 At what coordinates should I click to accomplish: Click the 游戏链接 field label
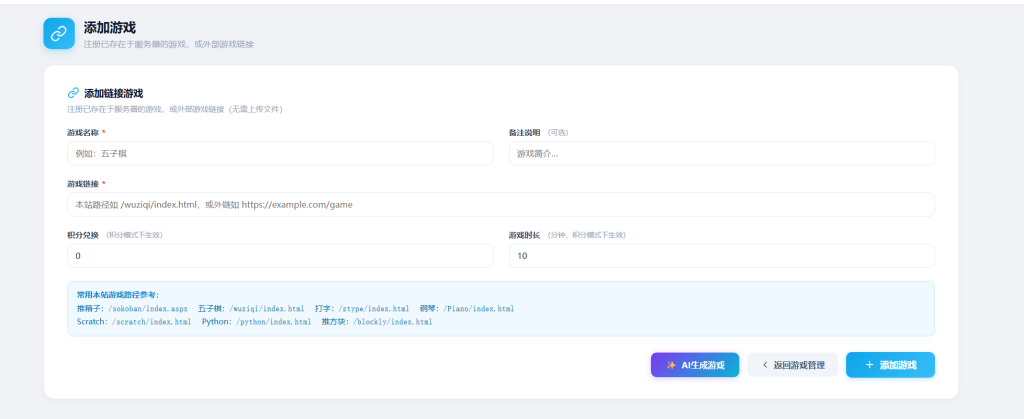pos(82,183)
